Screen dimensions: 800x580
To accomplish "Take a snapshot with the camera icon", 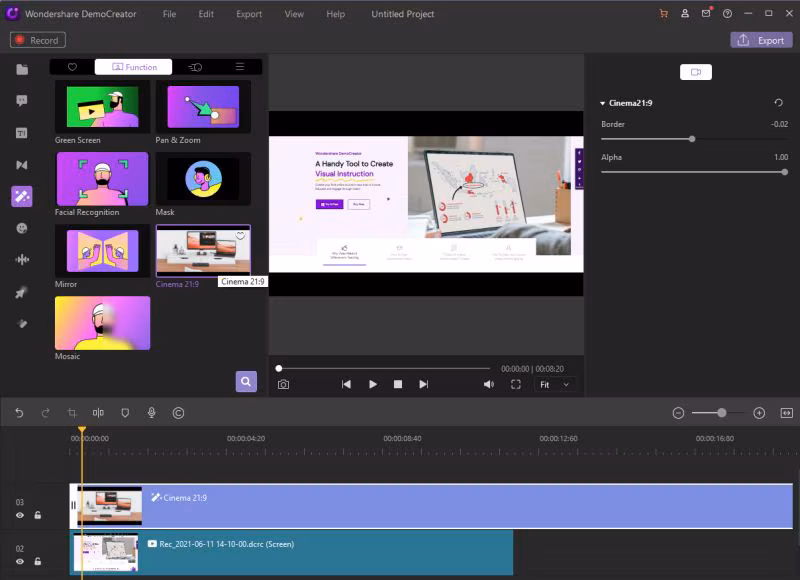I will tap(283, 385).
